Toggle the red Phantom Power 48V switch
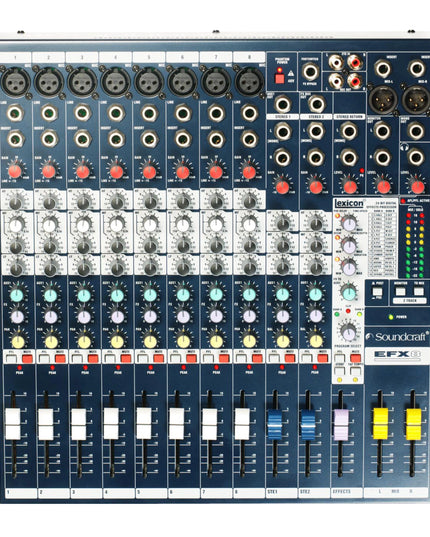The image size is (430, 537). point(280,78)
